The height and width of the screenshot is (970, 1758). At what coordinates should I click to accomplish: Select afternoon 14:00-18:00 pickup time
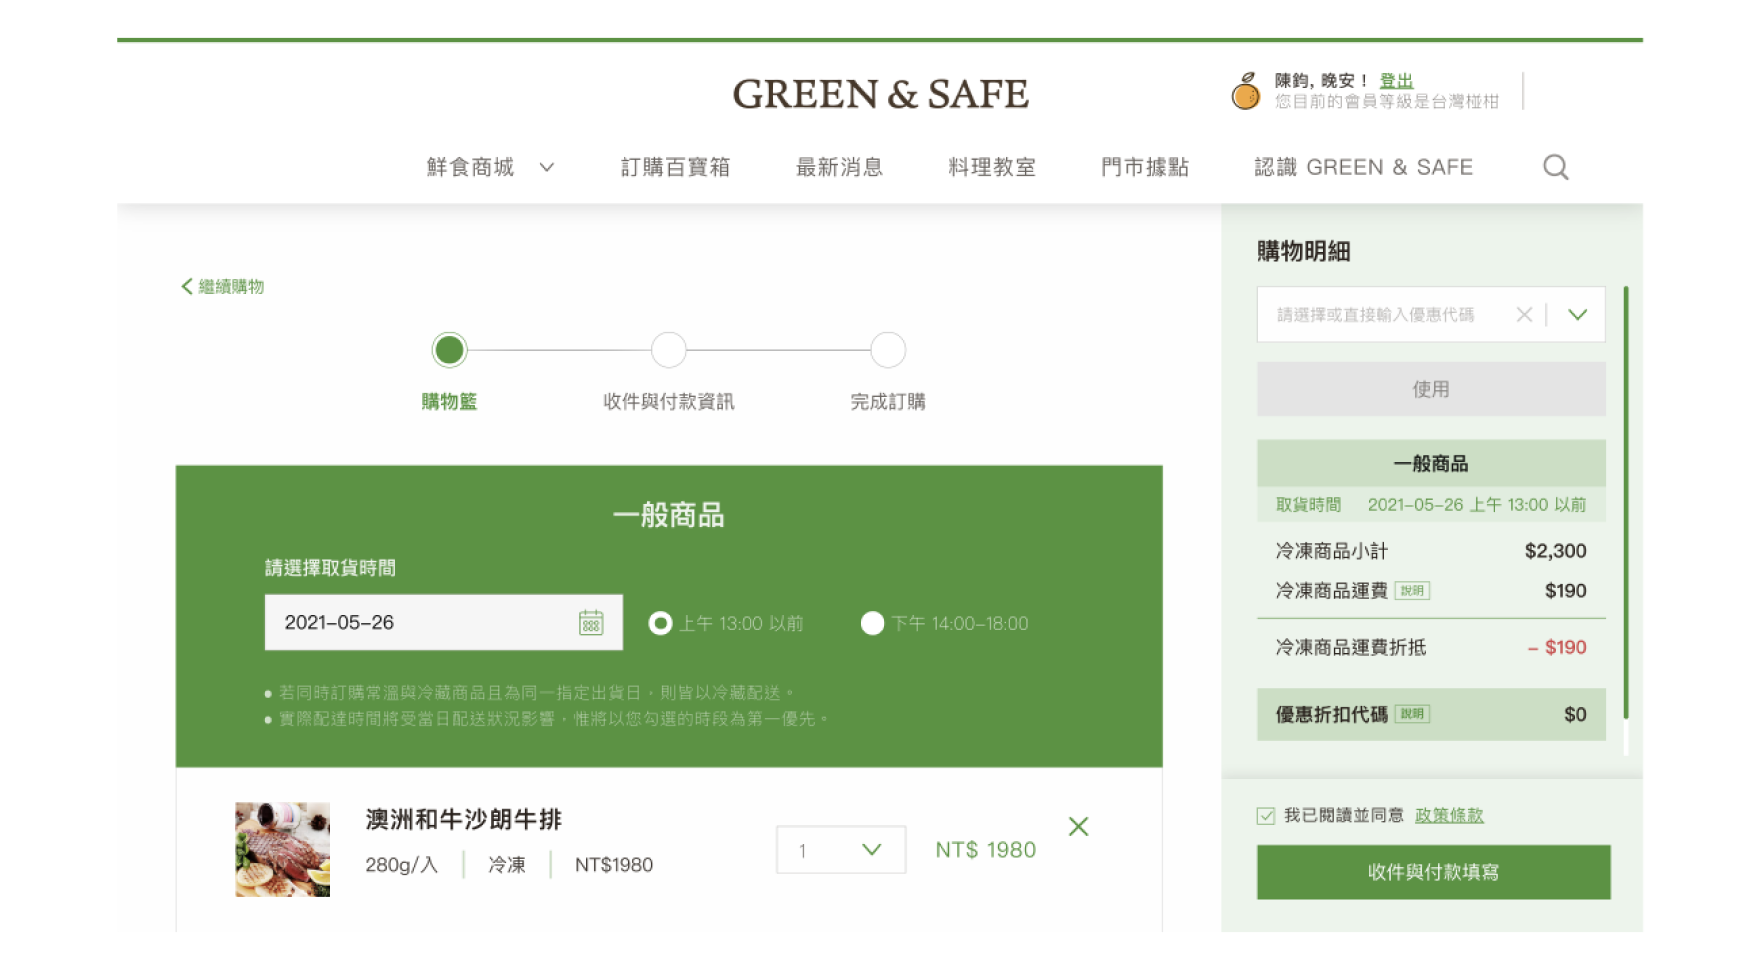(x=872, y=624)
